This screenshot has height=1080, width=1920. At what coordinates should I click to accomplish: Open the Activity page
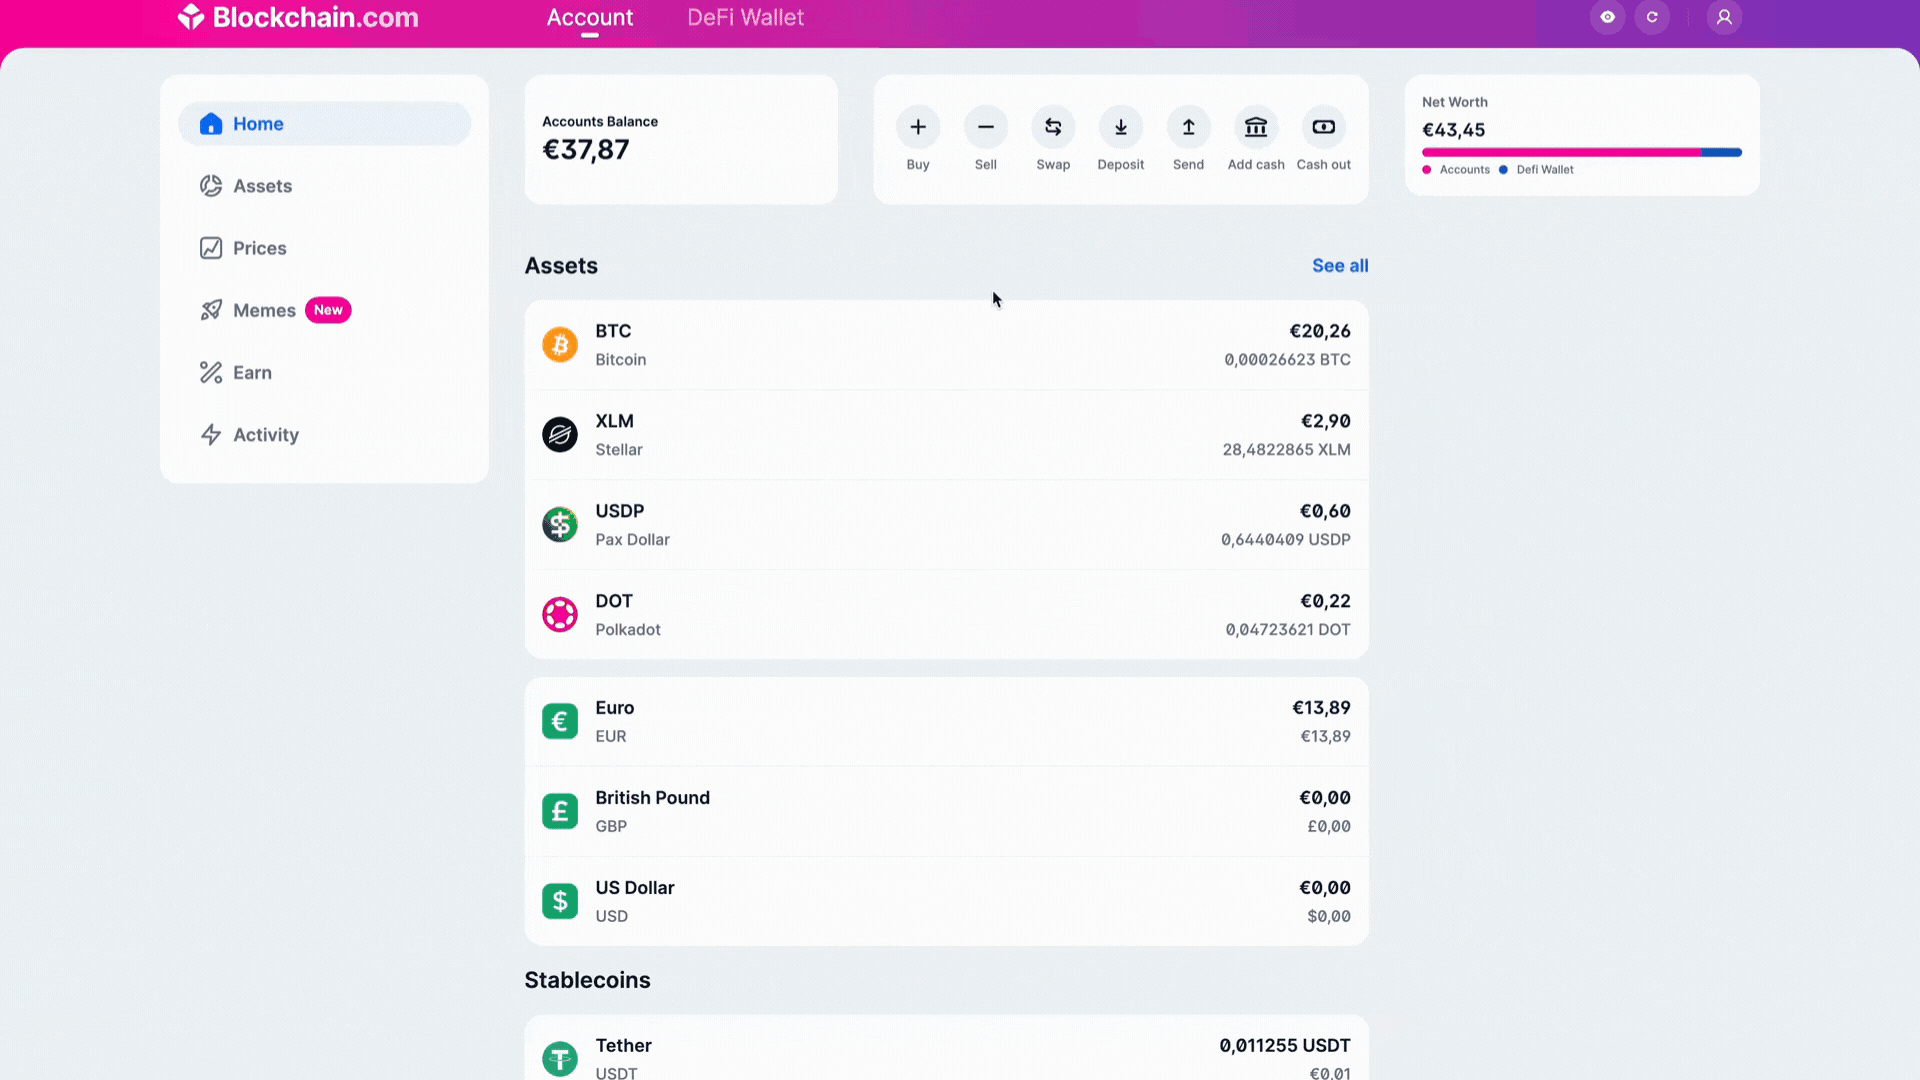[265, 435]
